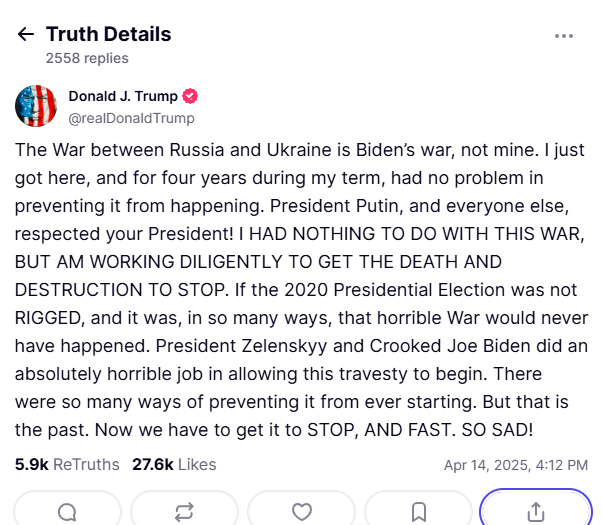
Task: Reply using the speech bubble icon
Action: click(68, 511)
